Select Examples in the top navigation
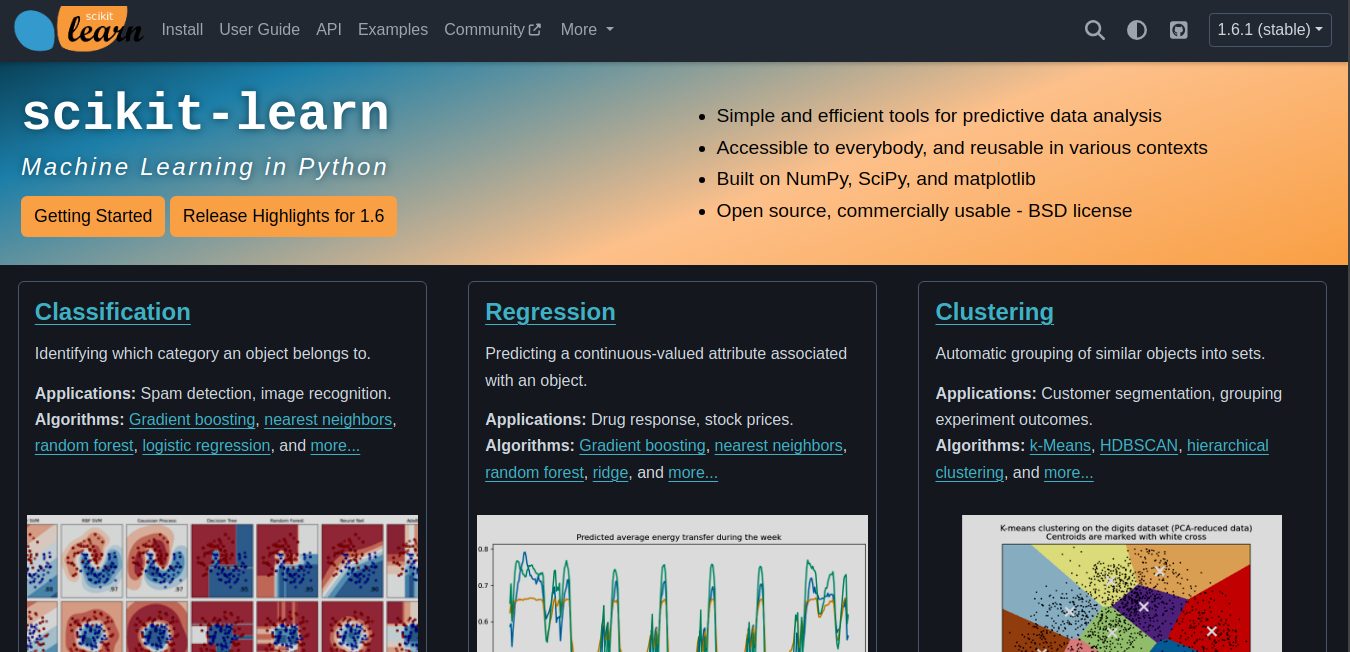This screenshot has height=652, width=1350. (x=393, y=30)
